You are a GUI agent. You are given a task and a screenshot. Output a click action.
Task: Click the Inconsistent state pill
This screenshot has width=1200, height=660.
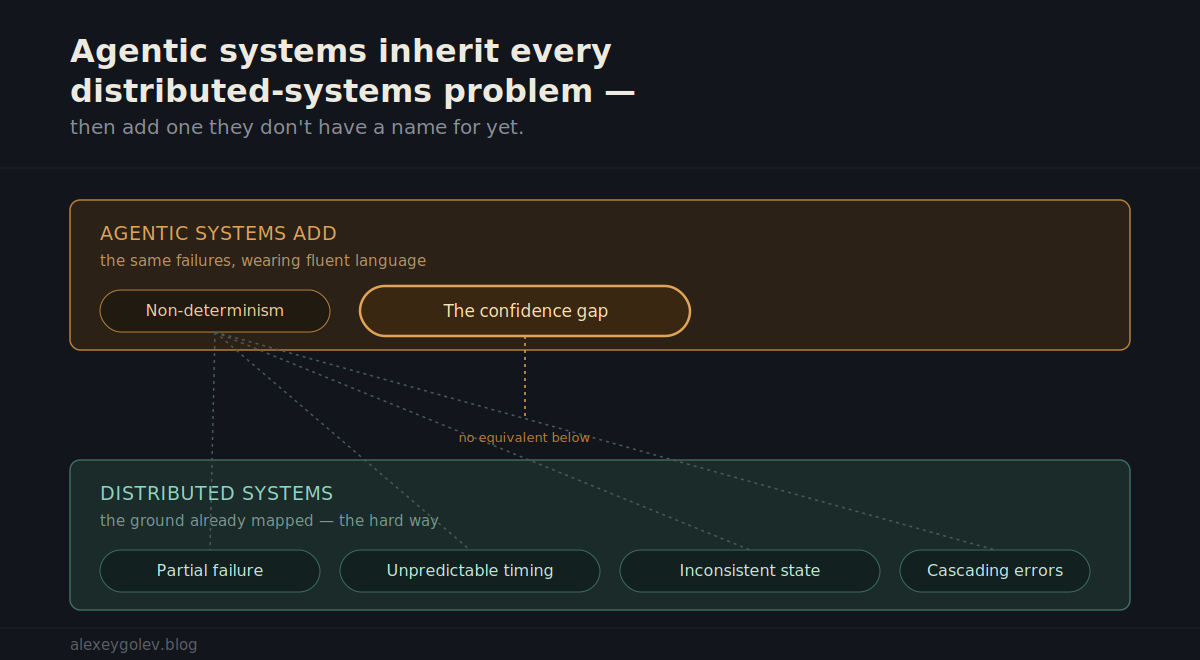point(750,571)
